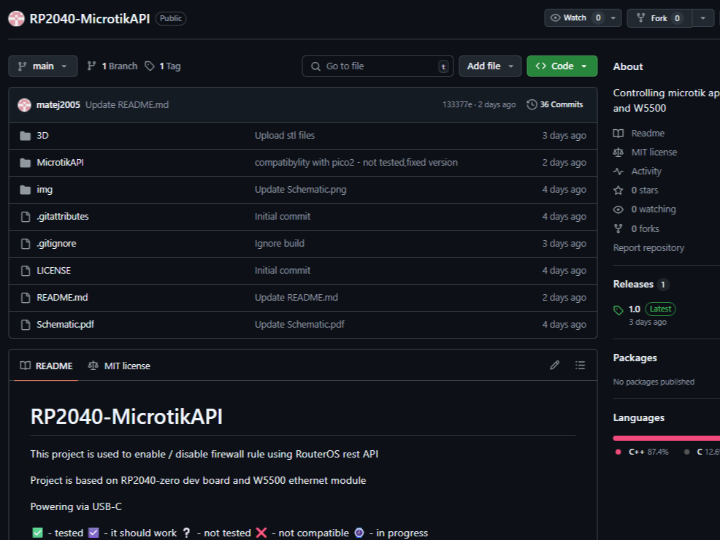Open the LICENSE file name
The height and width of the screenshot is (540, 720).
click(x=54, y=271)
